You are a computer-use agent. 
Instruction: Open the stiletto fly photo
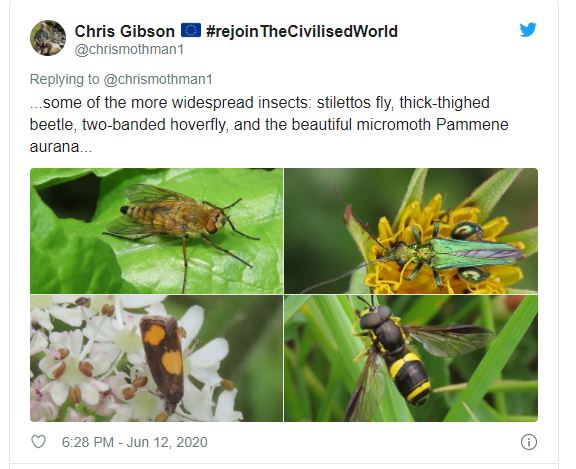tap(156, 231)
